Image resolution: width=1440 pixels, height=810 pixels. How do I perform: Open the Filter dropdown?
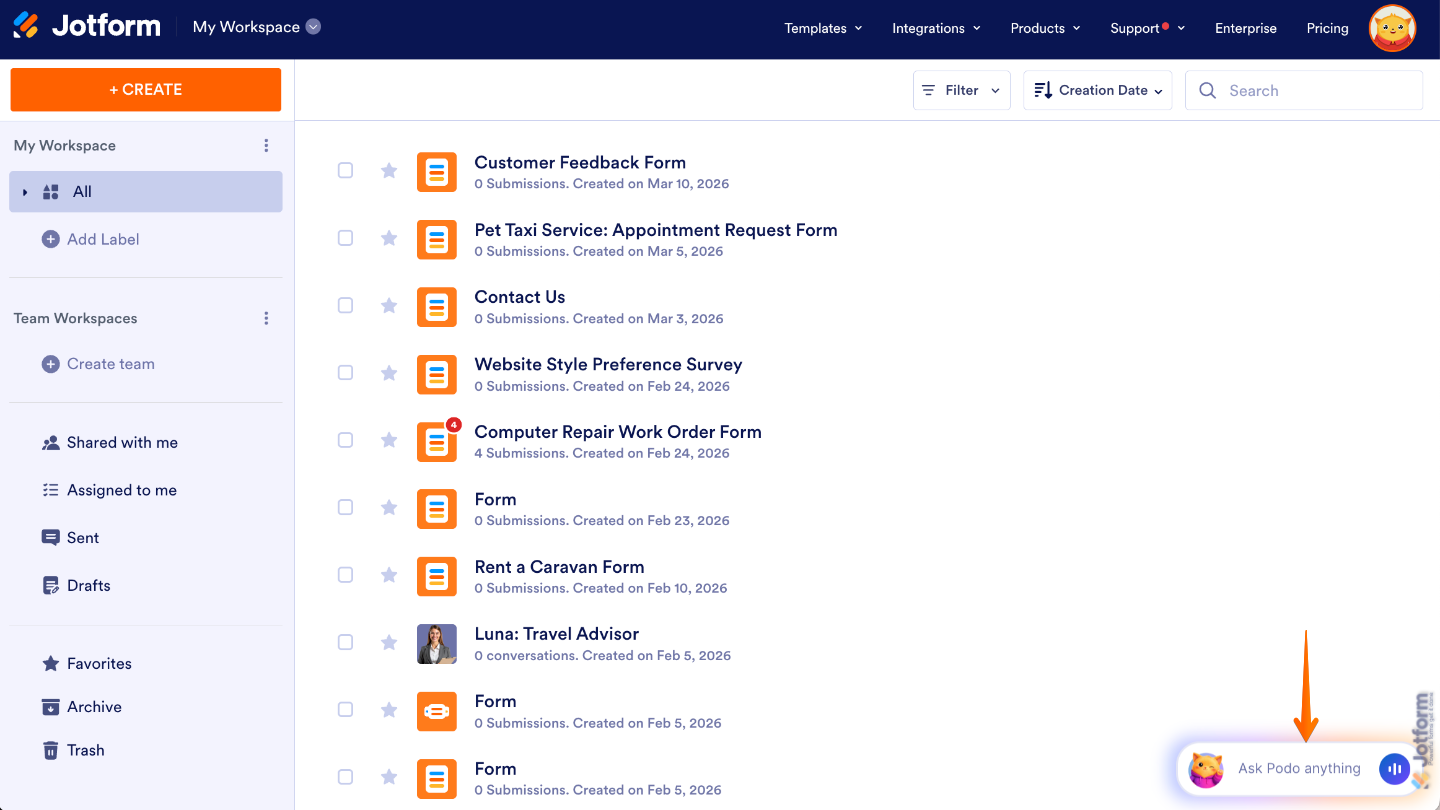pyautogui.click(x=961, y=90)
